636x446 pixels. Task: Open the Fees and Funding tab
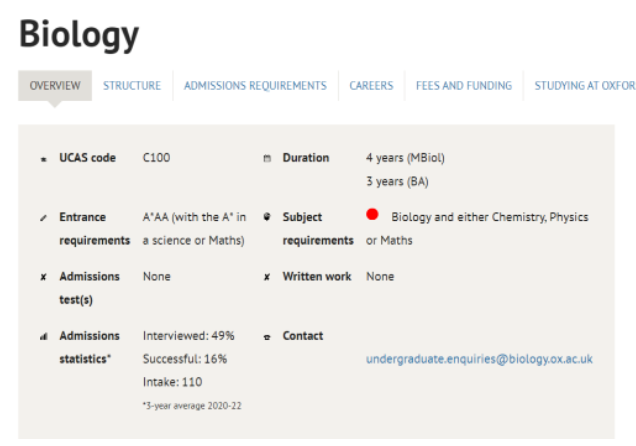click(x=464, y=86)
